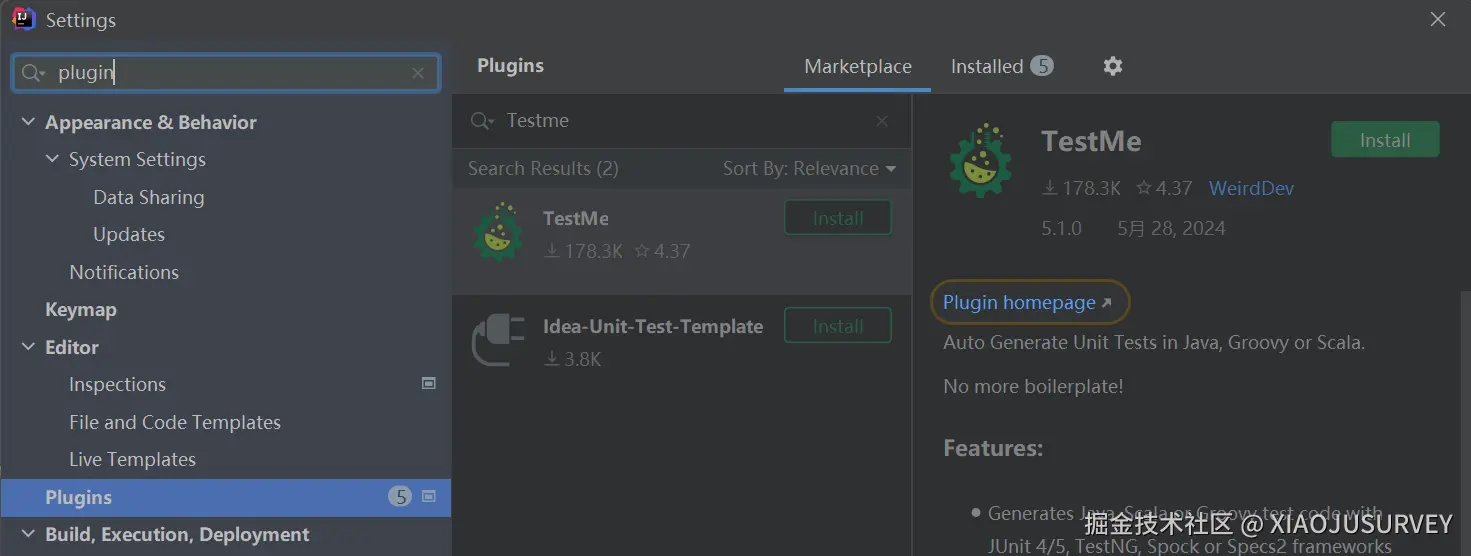Collapse the Appearance & Behavior section
Screen dimensions: 1471x556
tap(28, 122)
